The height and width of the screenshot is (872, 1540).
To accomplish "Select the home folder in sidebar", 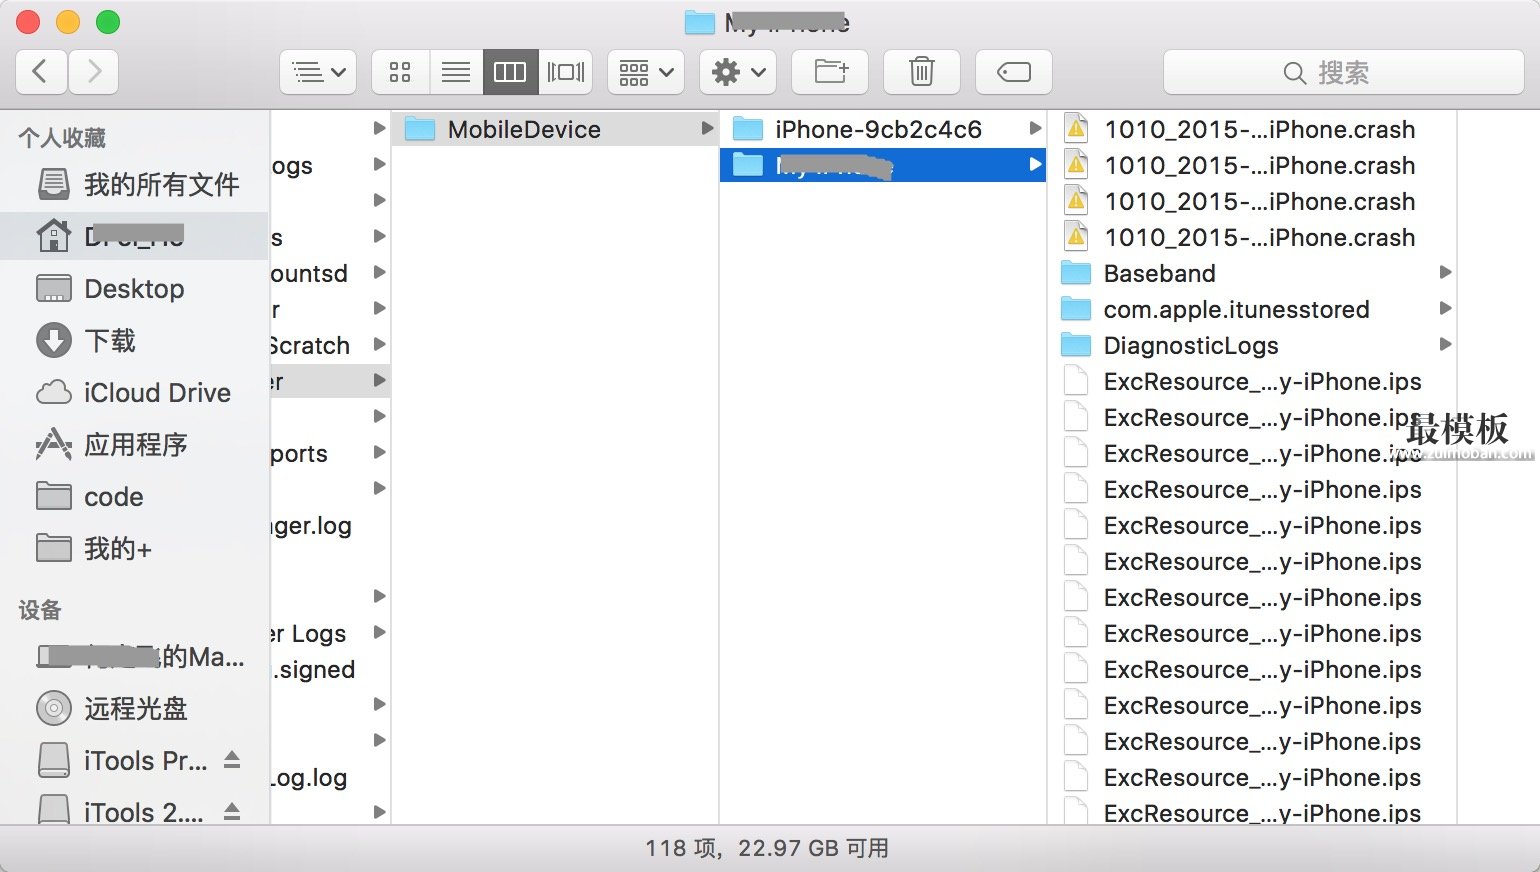I will (x=135, y=236).
